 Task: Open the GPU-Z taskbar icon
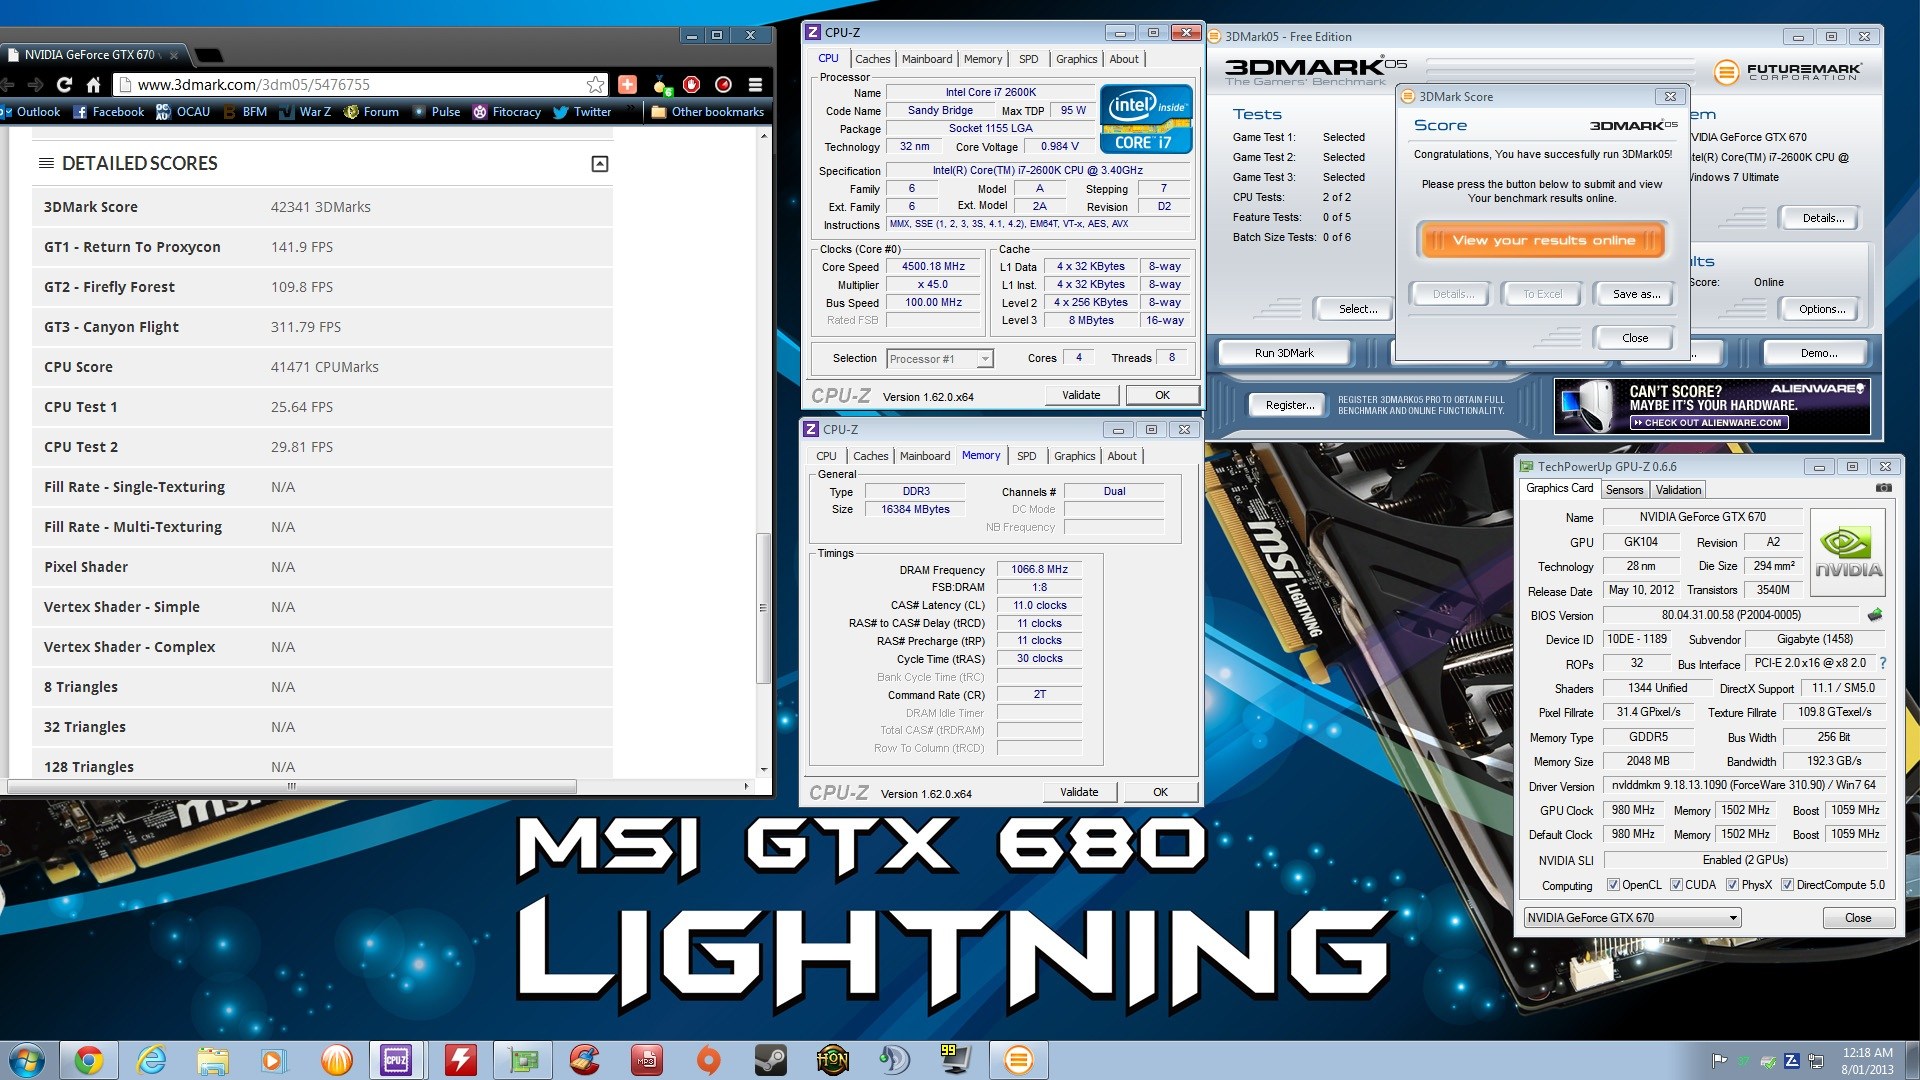point(522,1060)
